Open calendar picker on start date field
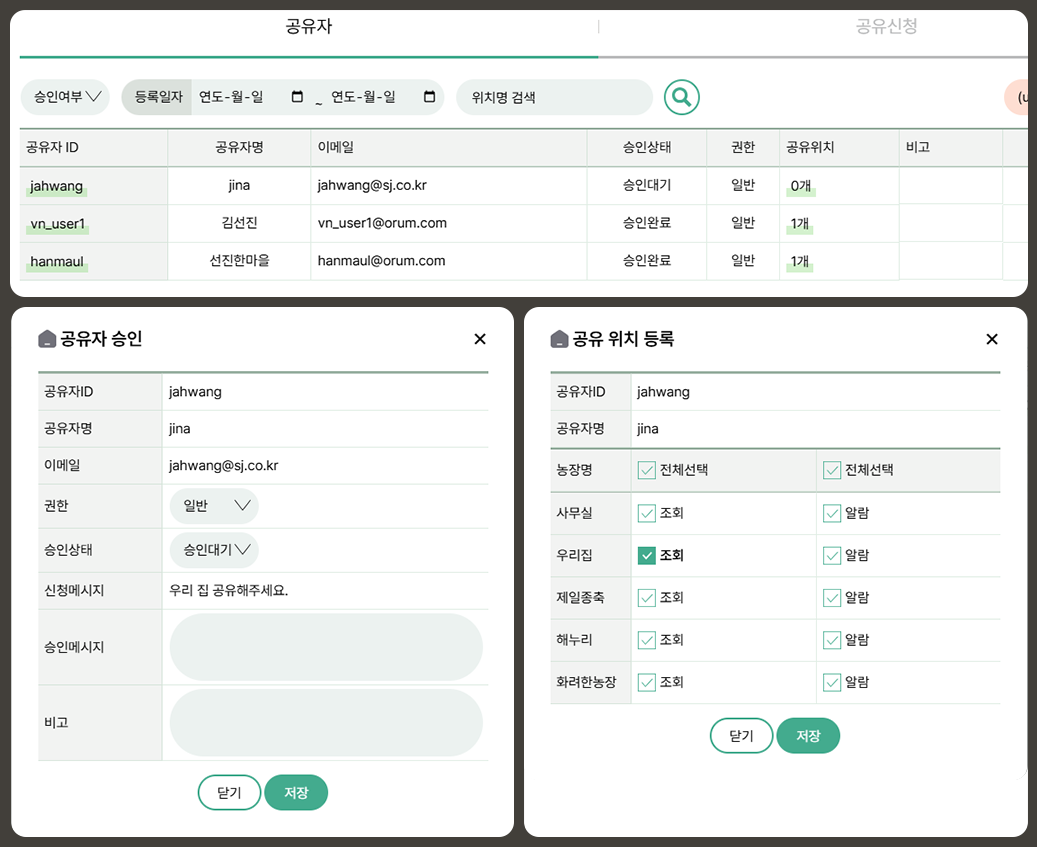Viewport: 1037px width, 847px height. point(297,97)
